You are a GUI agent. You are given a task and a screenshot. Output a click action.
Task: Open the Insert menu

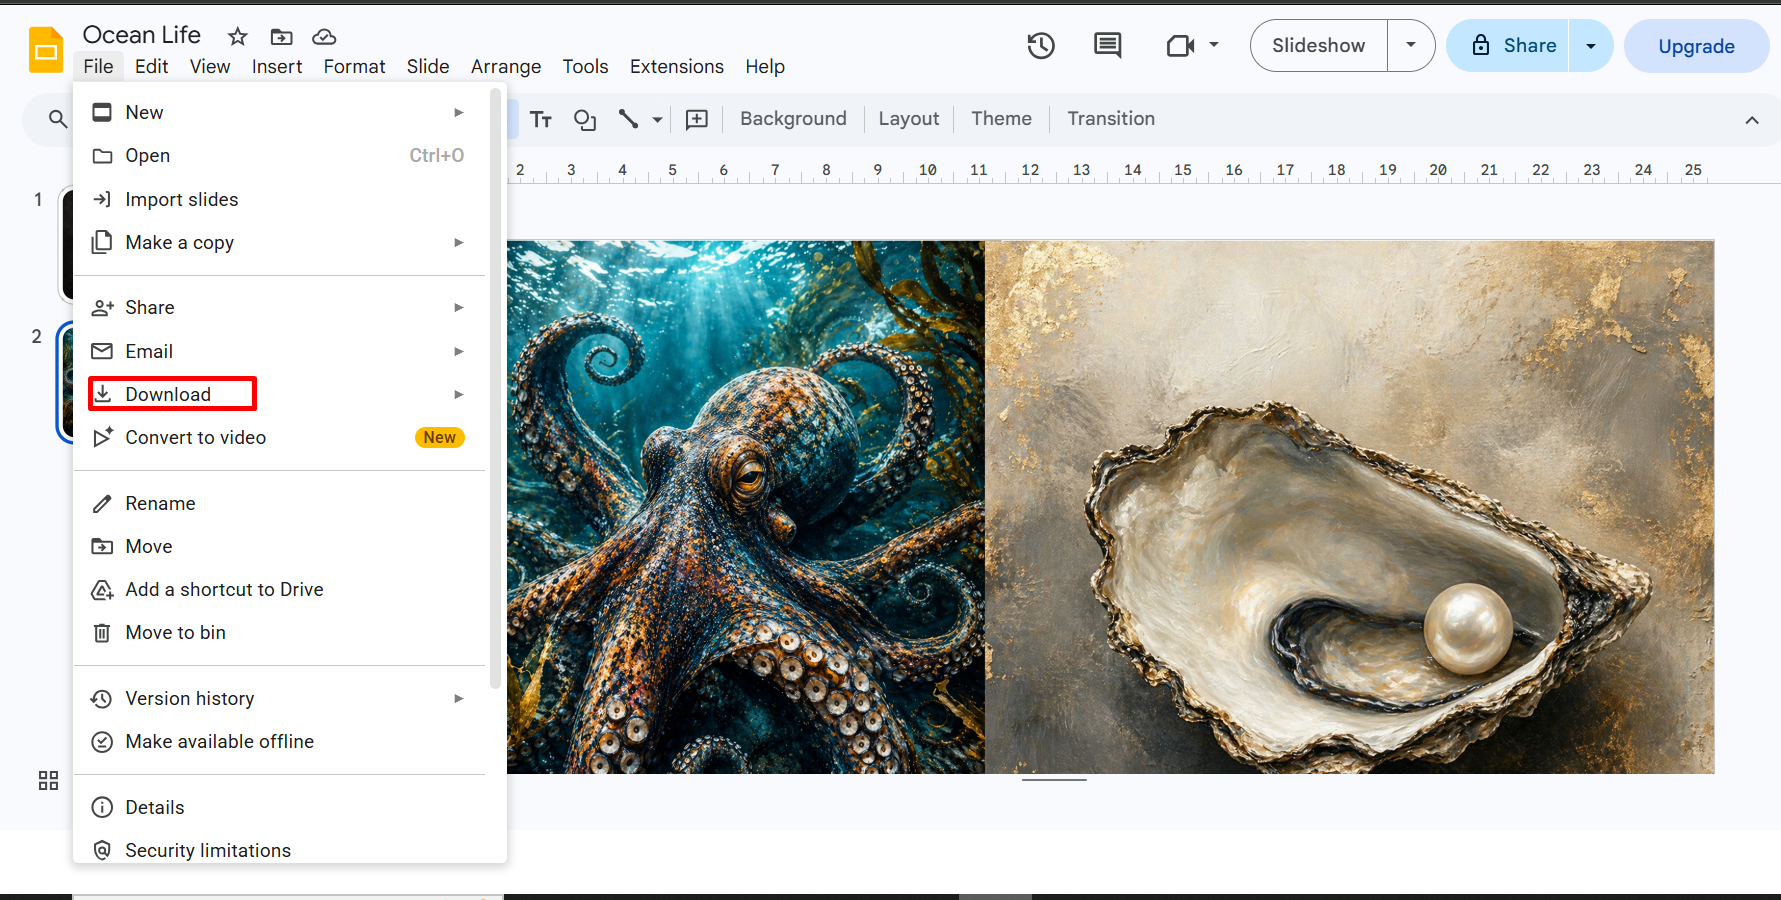coord(277,66)
